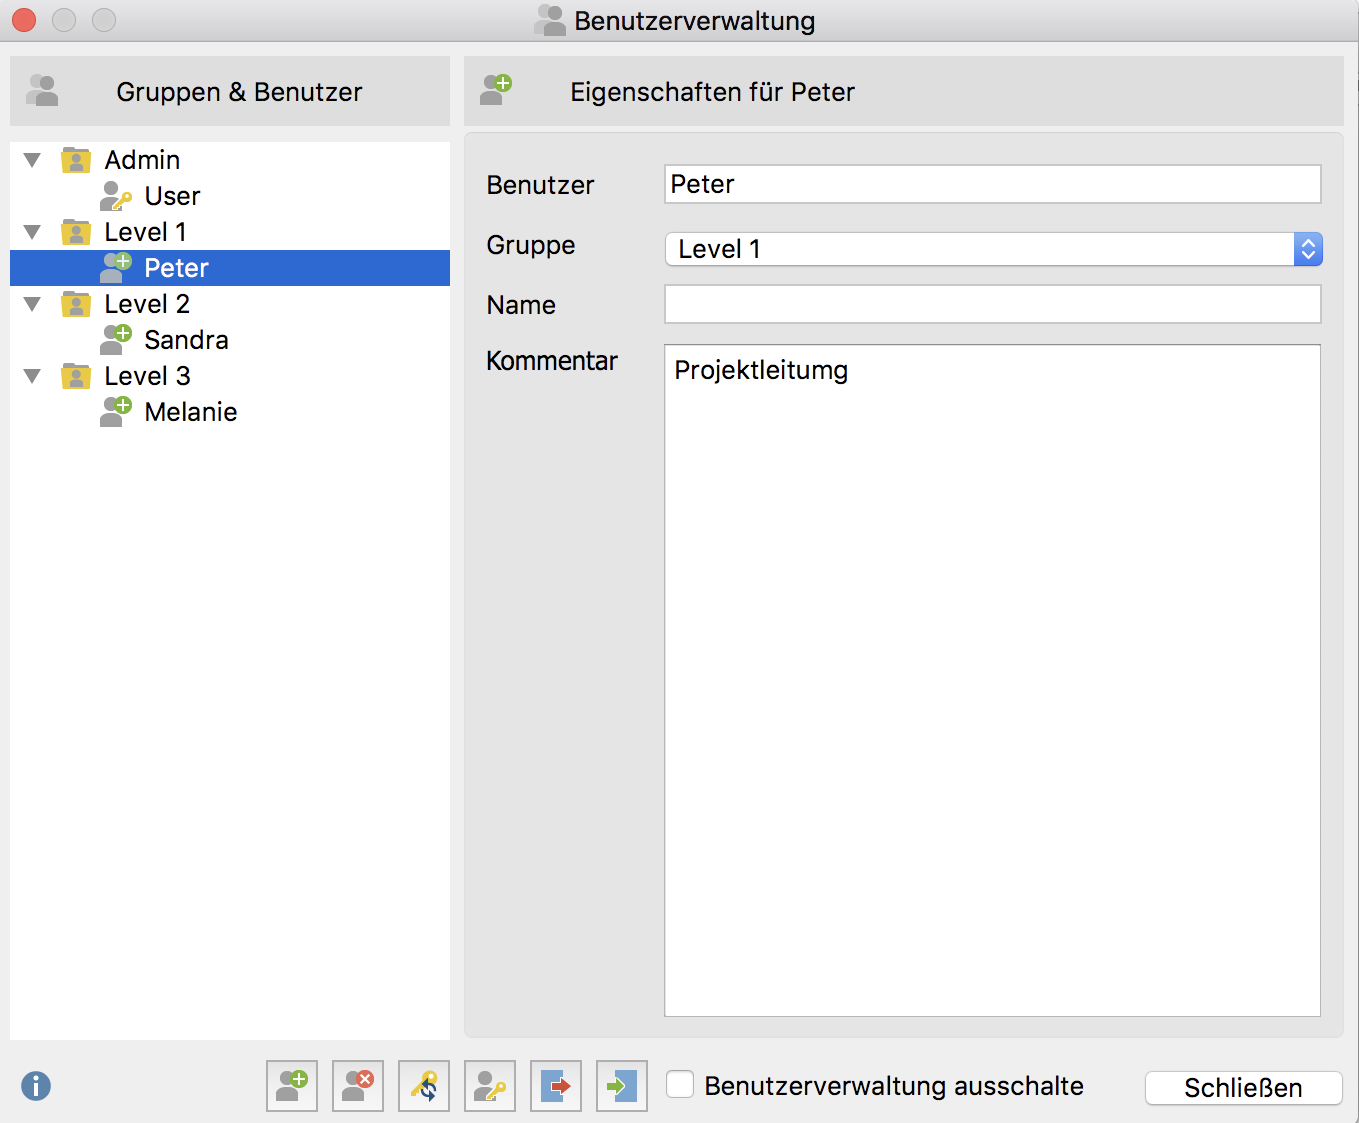Click the reset password key icon
Screen dimensions: 1359x1123
tap(424, 1086)
